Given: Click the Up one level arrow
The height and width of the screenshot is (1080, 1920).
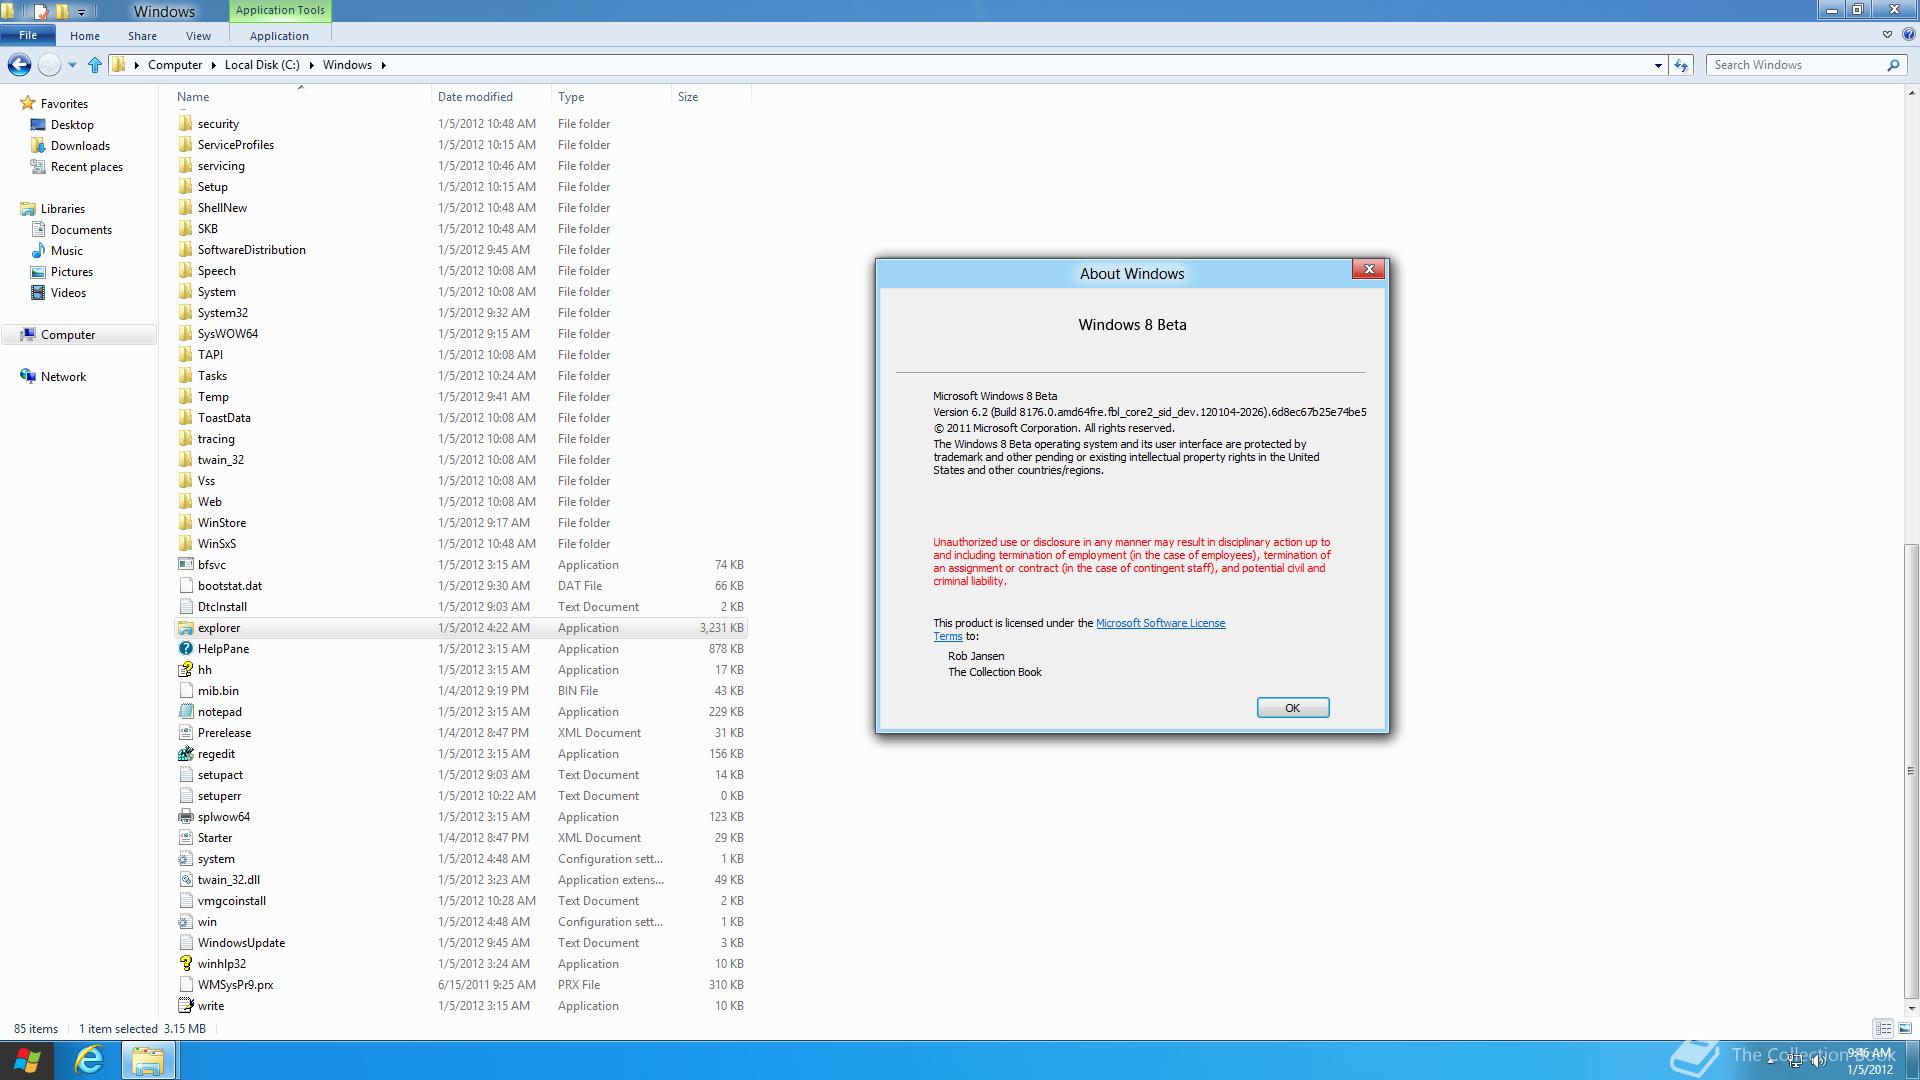Looking at the screenshot, I should pyautogui.click(x=95, y=65).
